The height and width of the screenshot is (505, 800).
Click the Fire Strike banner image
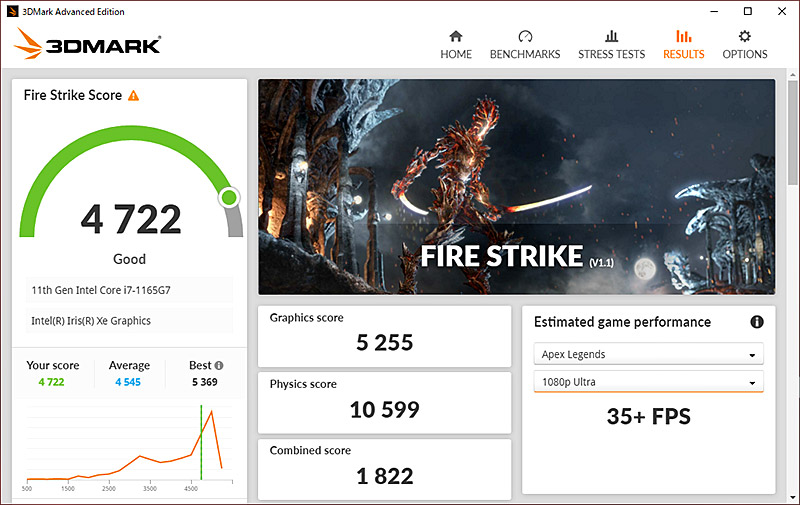pyautogui.click(x=516, y=186)
